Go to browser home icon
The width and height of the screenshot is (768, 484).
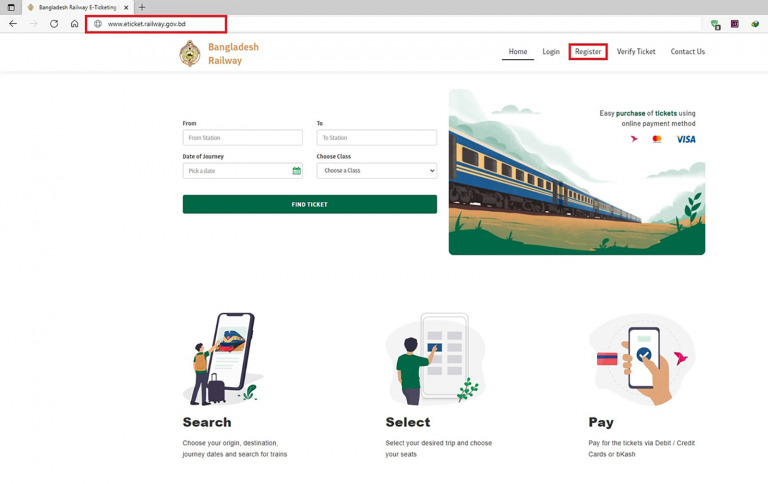(x=74, y=24)
